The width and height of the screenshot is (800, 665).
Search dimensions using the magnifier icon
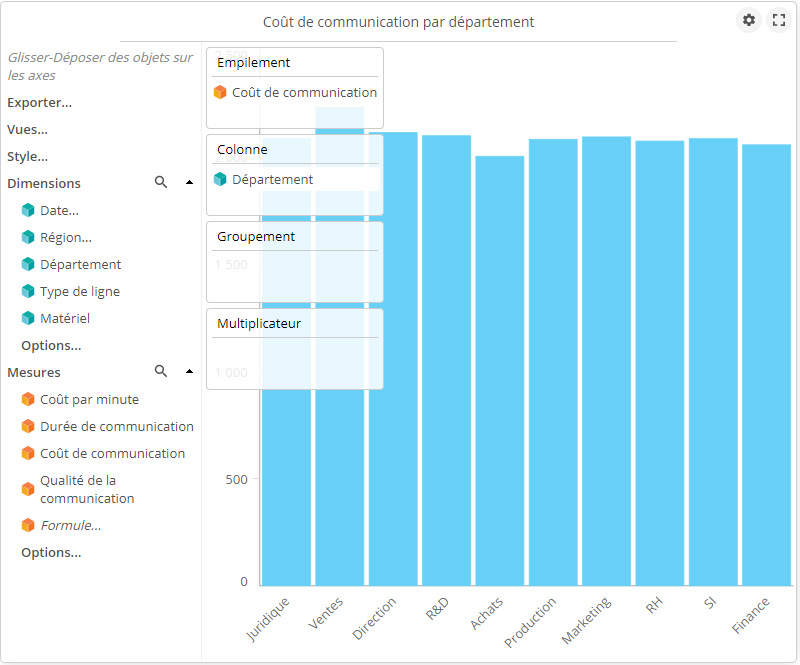point(161,183)
